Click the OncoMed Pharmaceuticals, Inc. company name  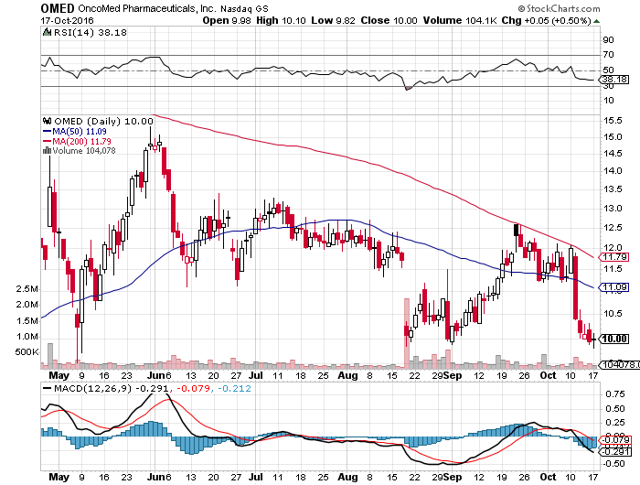[147, 9]
